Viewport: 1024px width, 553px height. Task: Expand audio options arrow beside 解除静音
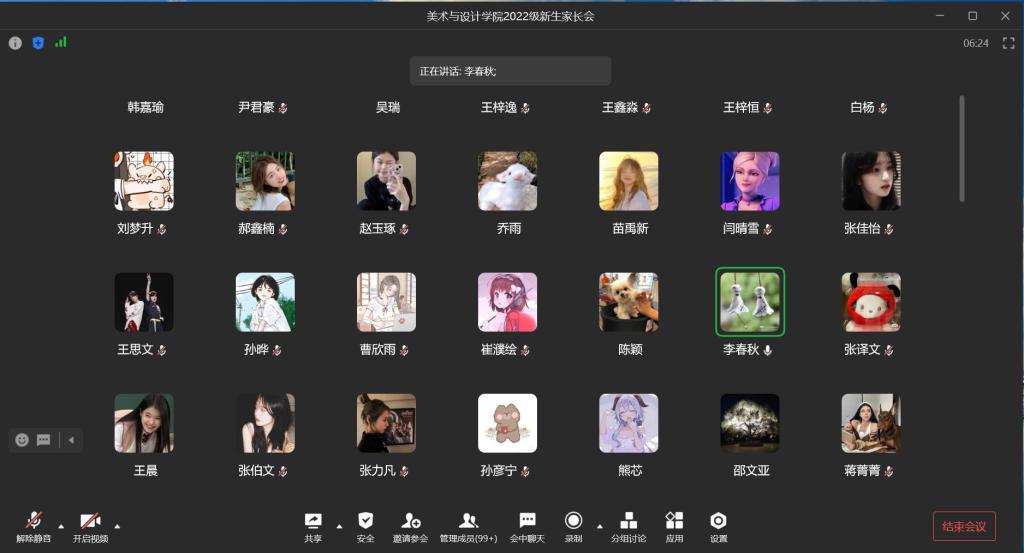(x=61, y=526)
